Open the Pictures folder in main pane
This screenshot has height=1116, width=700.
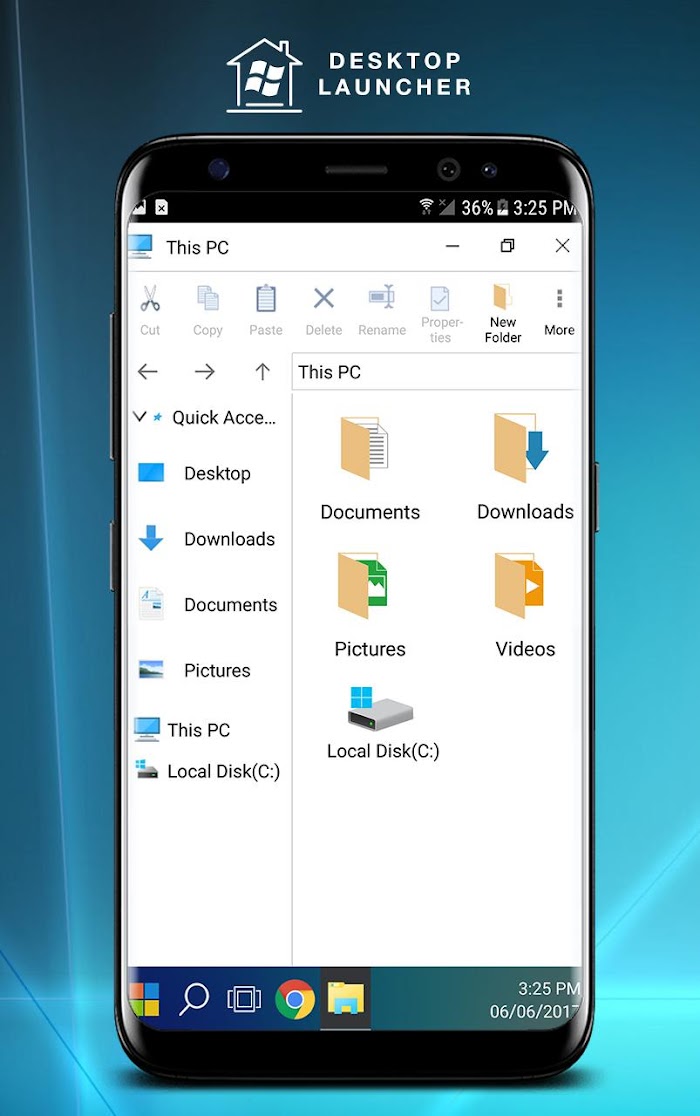(370, 605)
